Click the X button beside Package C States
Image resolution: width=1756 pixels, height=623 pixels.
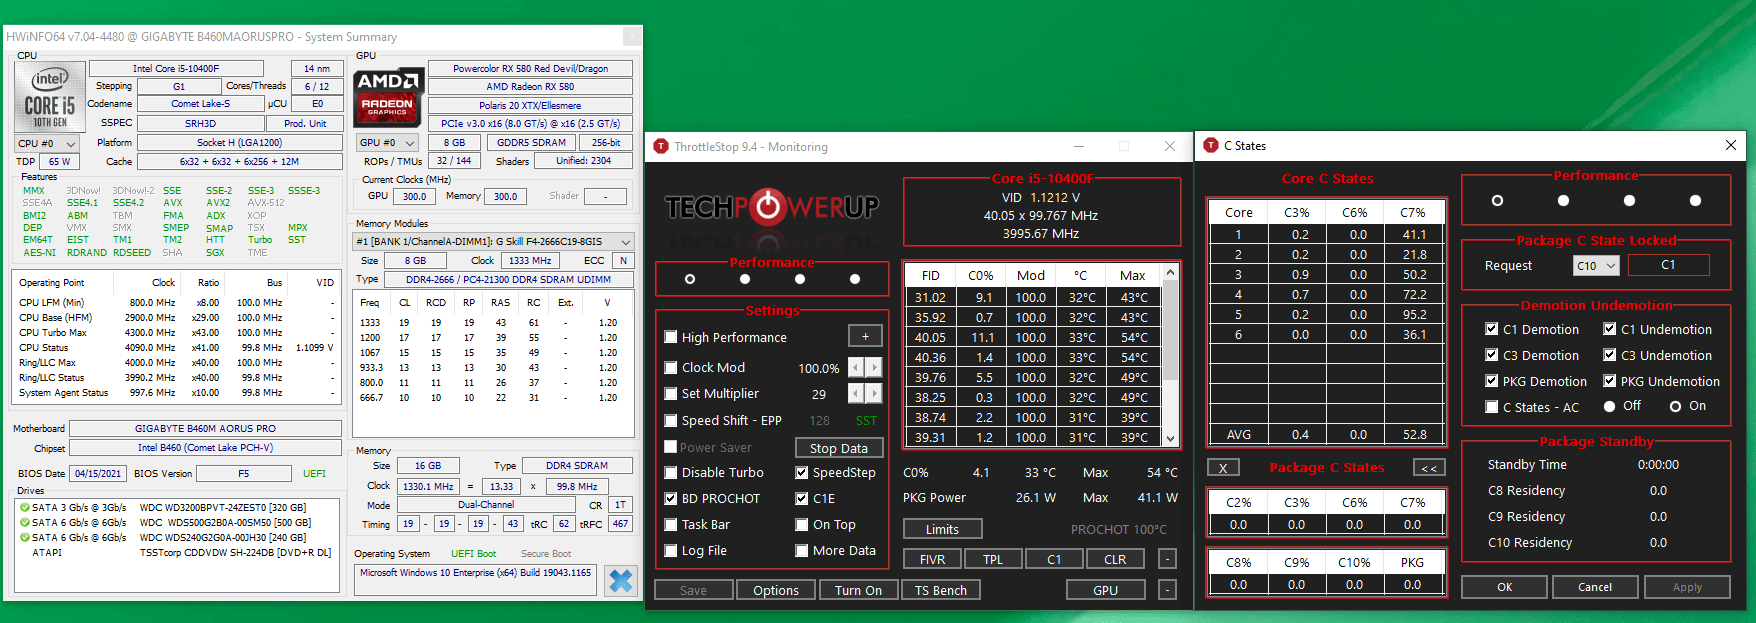tap(1223, 467)
